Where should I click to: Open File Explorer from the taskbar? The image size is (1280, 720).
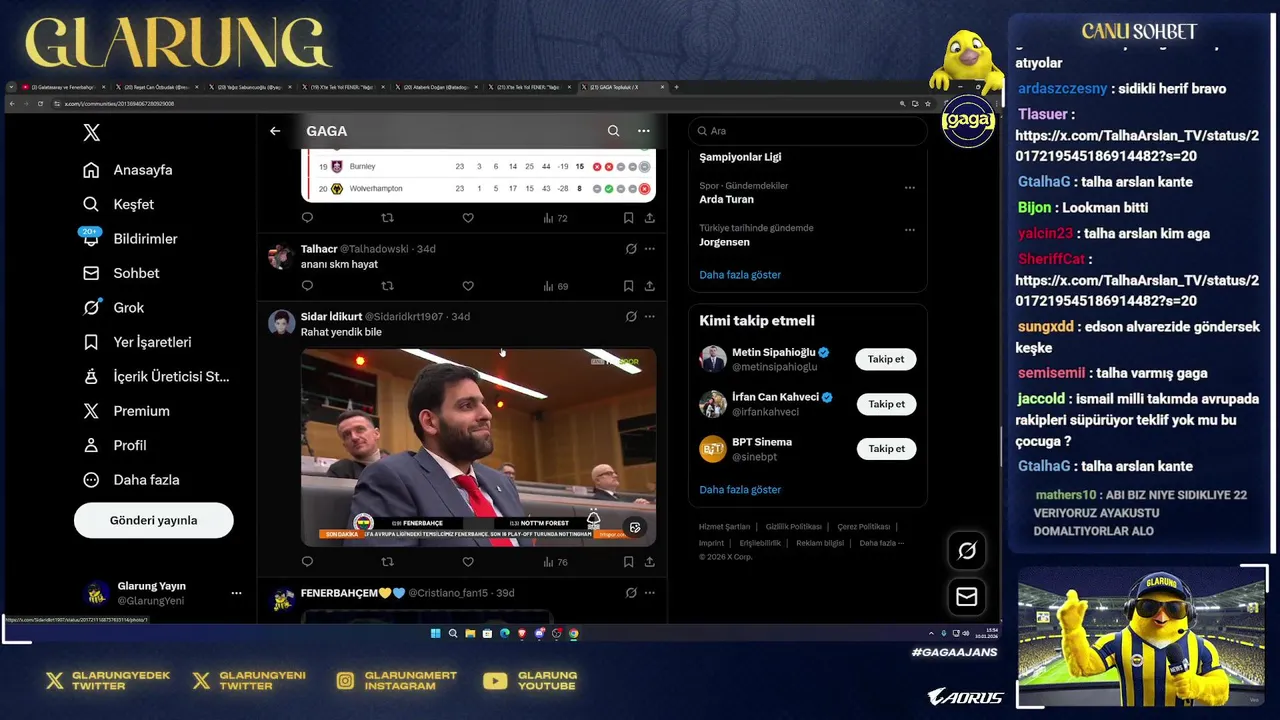pos(470,633)
